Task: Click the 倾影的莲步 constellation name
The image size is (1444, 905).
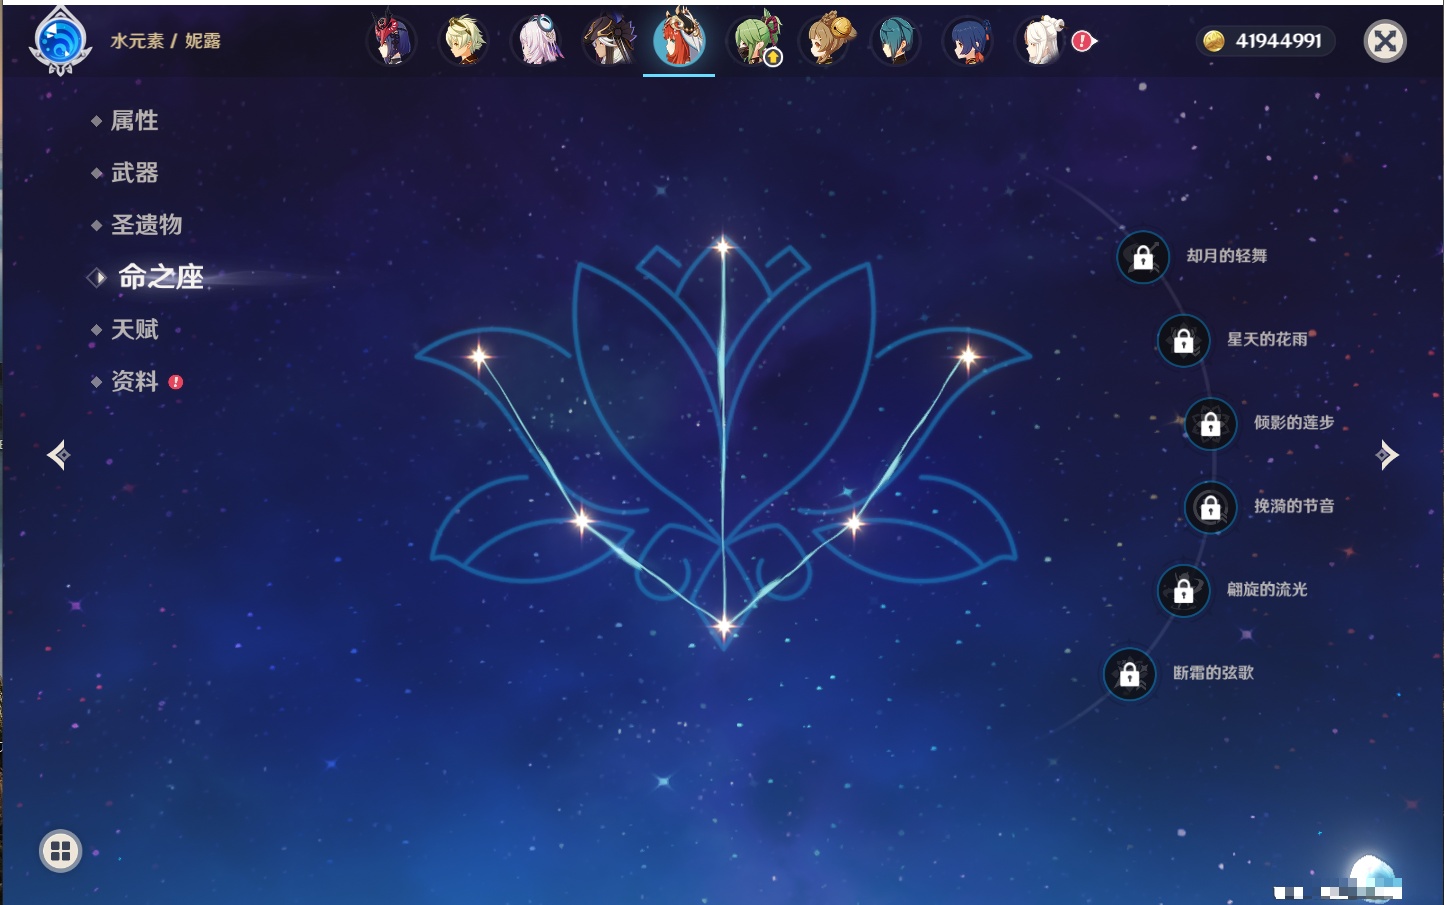Action: [1294, 422]
